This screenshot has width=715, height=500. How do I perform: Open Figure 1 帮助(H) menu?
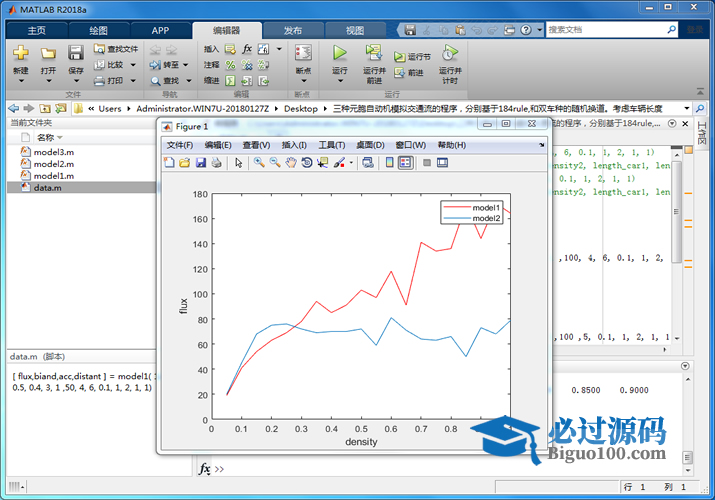pyautogui.click(x=451, y=145)
